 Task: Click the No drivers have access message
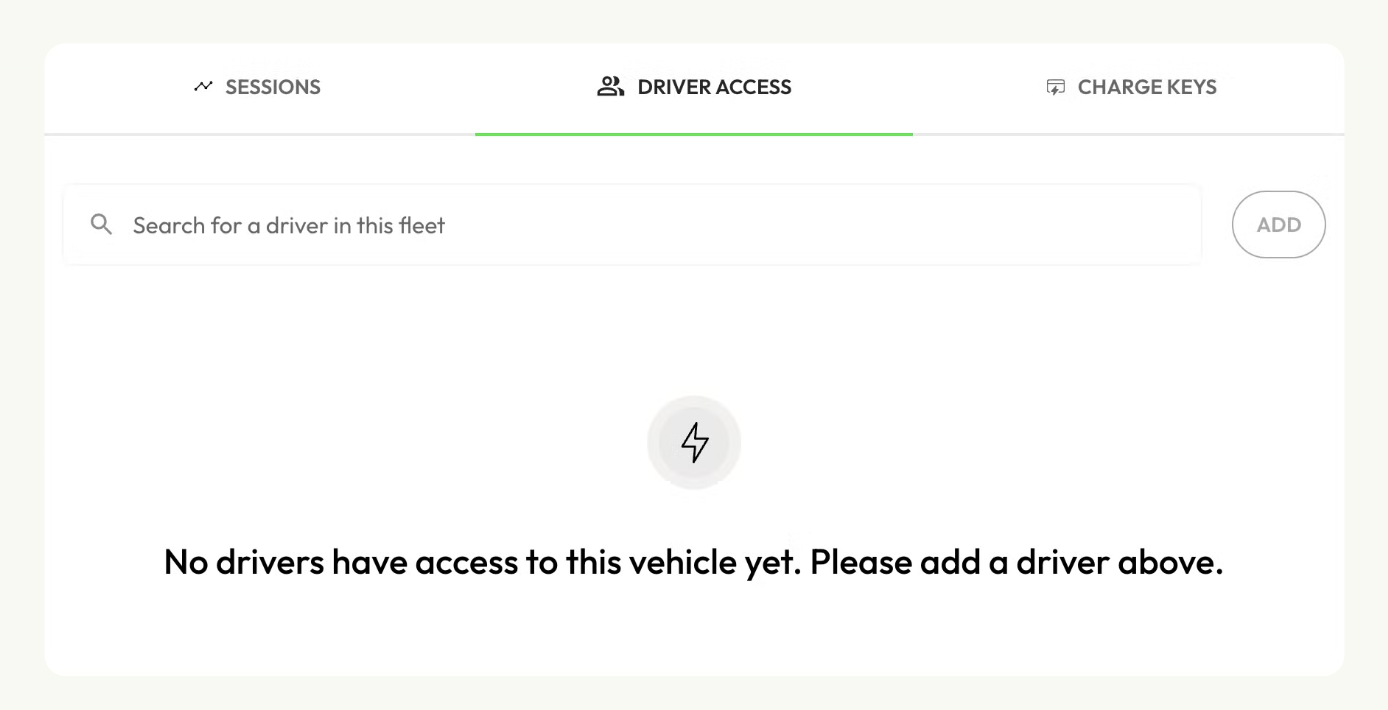(x=693, y=562)
